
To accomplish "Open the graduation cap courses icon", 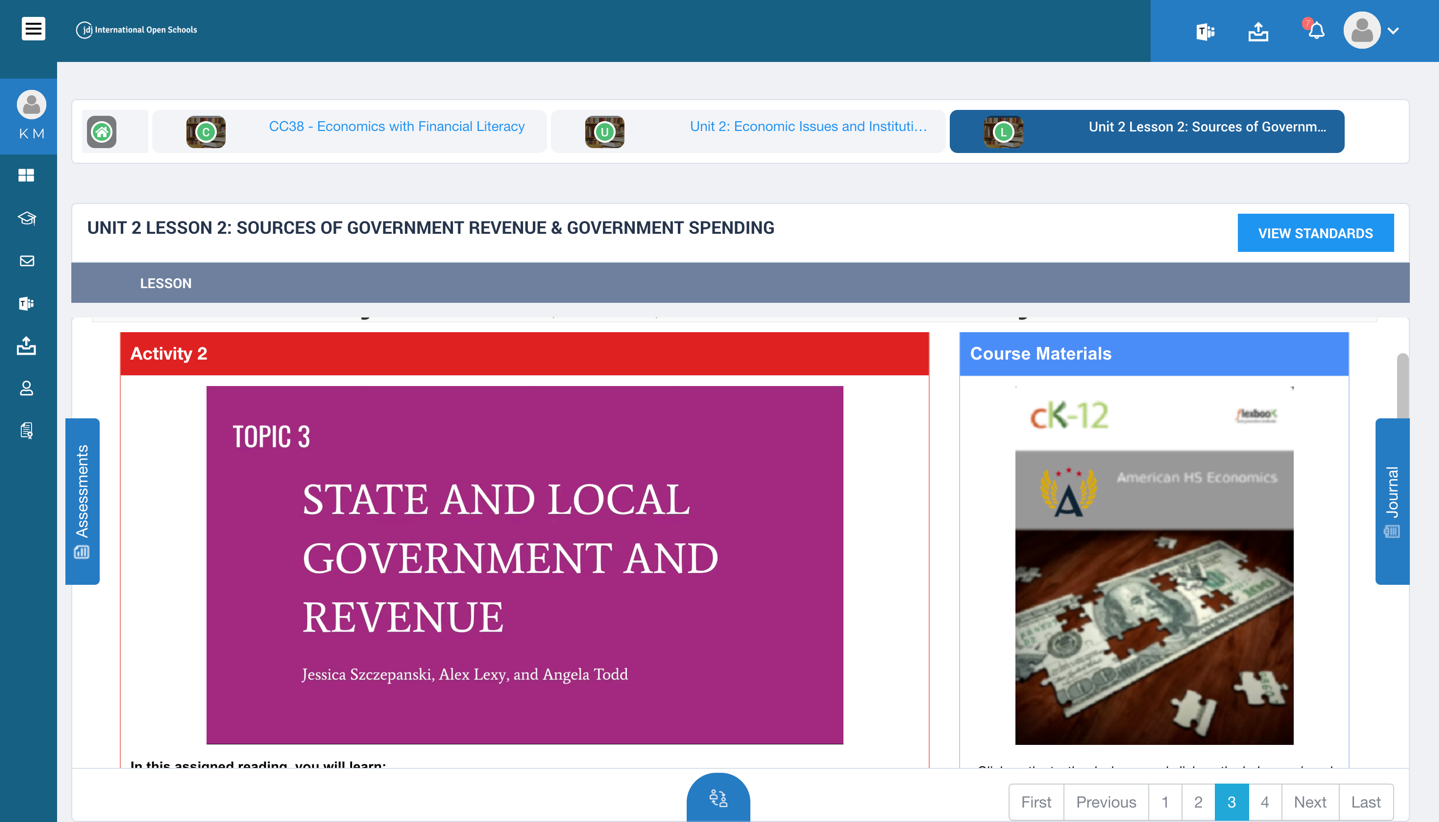I will pyautogui.click(x=27, y=218).
